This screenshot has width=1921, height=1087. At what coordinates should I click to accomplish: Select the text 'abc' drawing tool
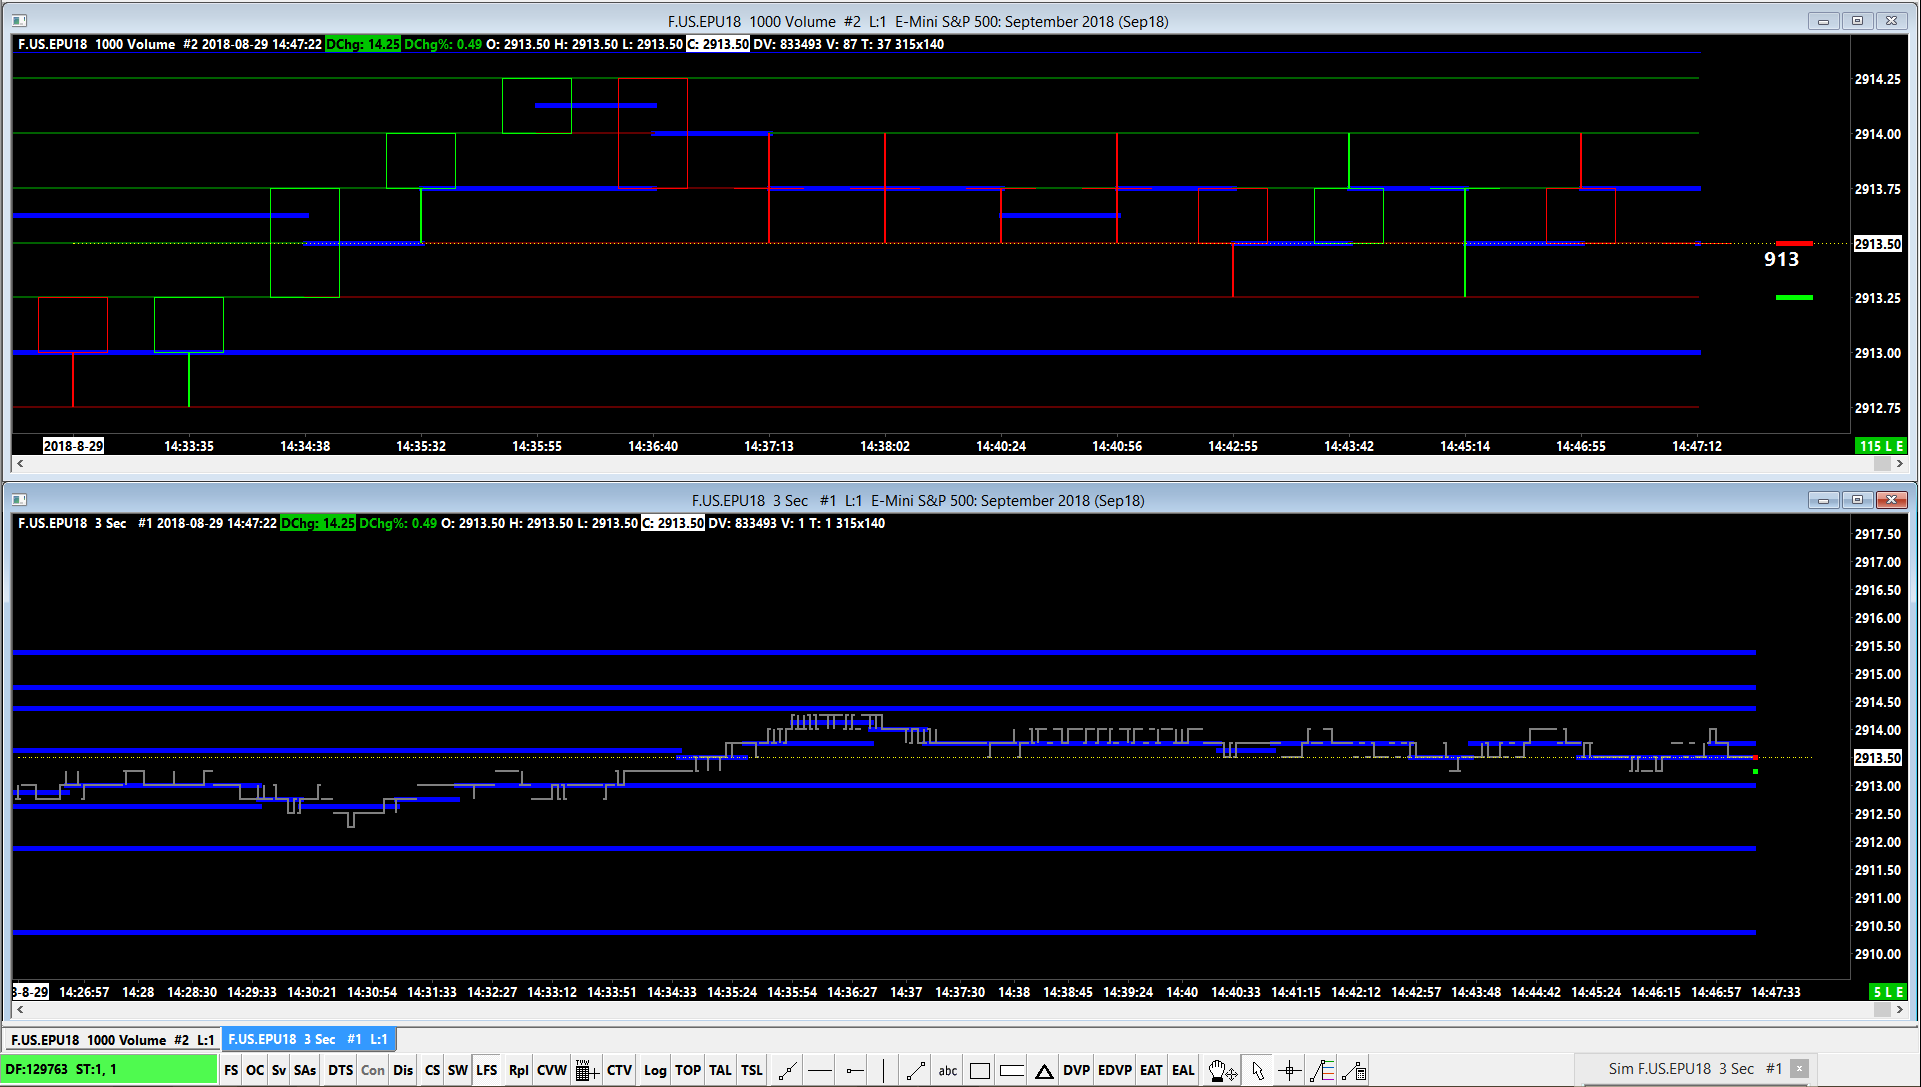[x=947, y=1071]
